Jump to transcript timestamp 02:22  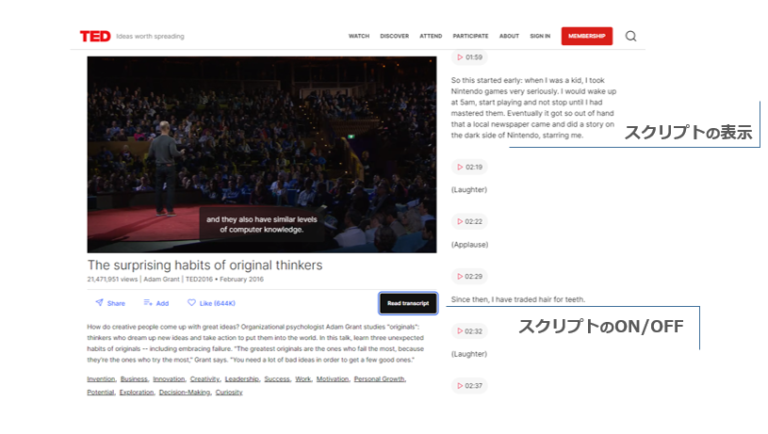[469, 221]
